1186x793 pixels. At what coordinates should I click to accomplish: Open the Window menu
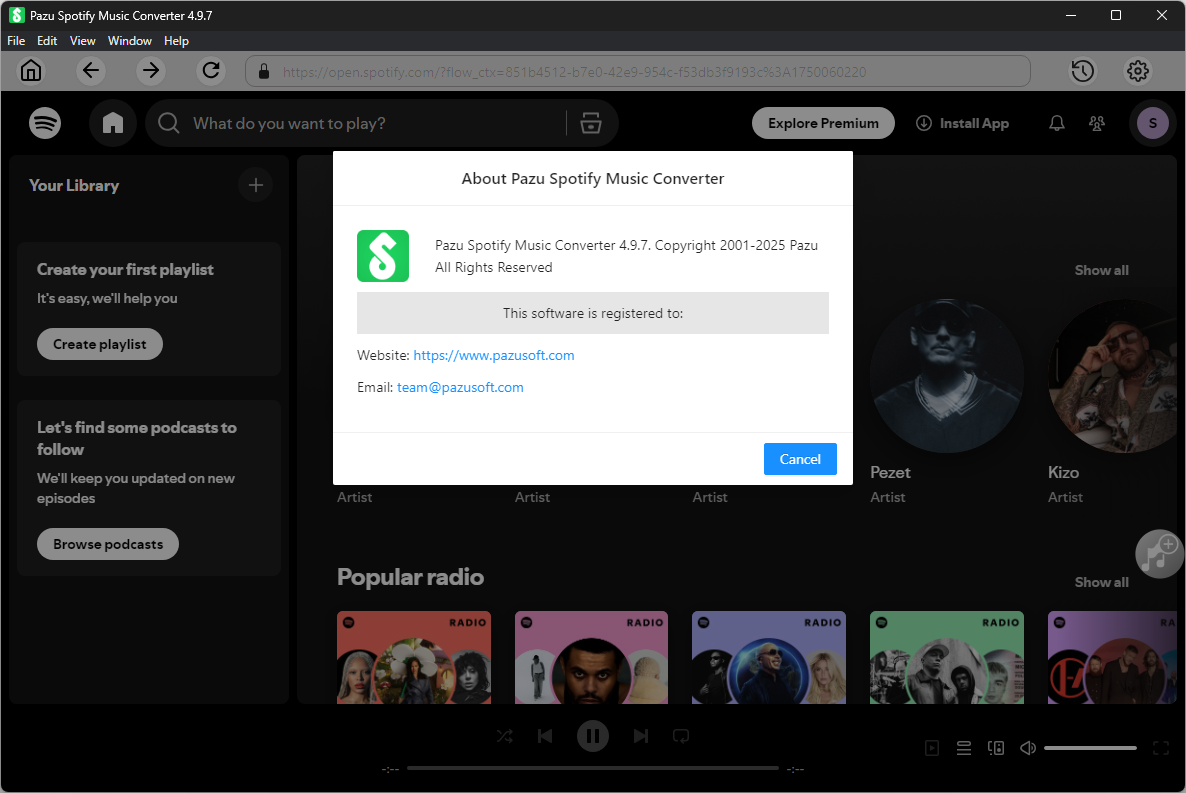pos(129,41)
